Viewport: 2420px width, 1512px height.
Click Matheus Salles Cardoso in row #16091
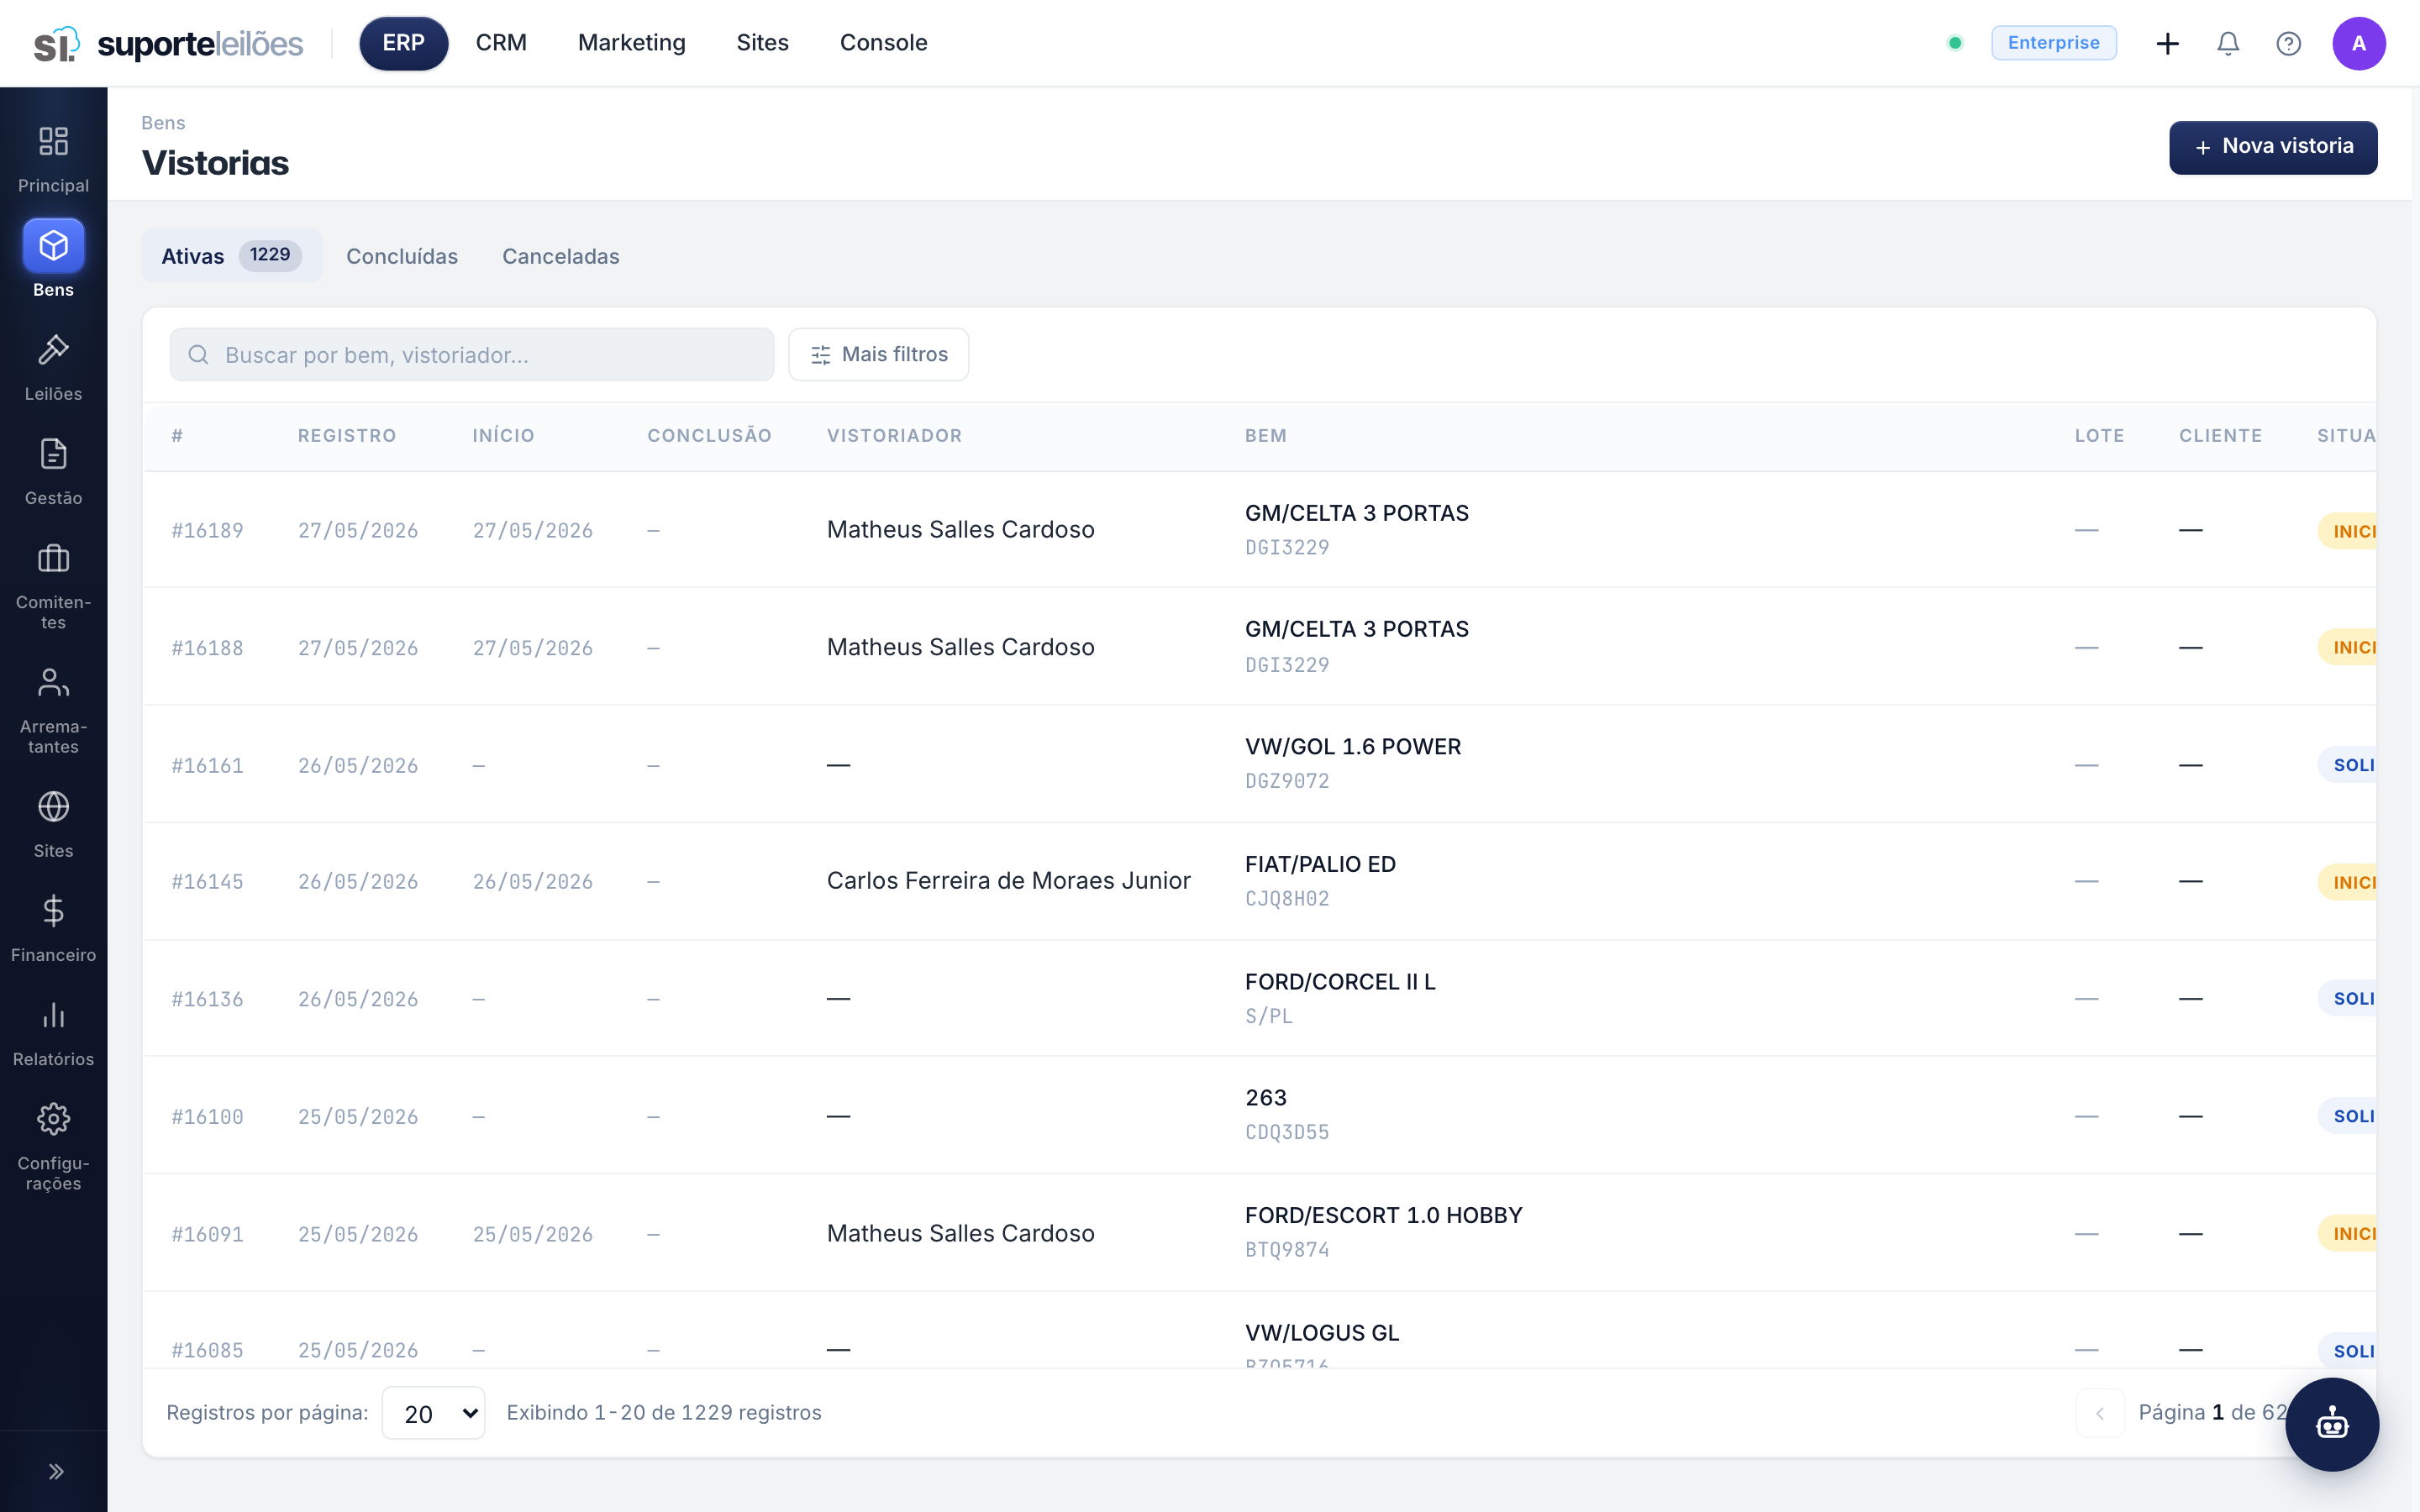tap(960, 1233)
